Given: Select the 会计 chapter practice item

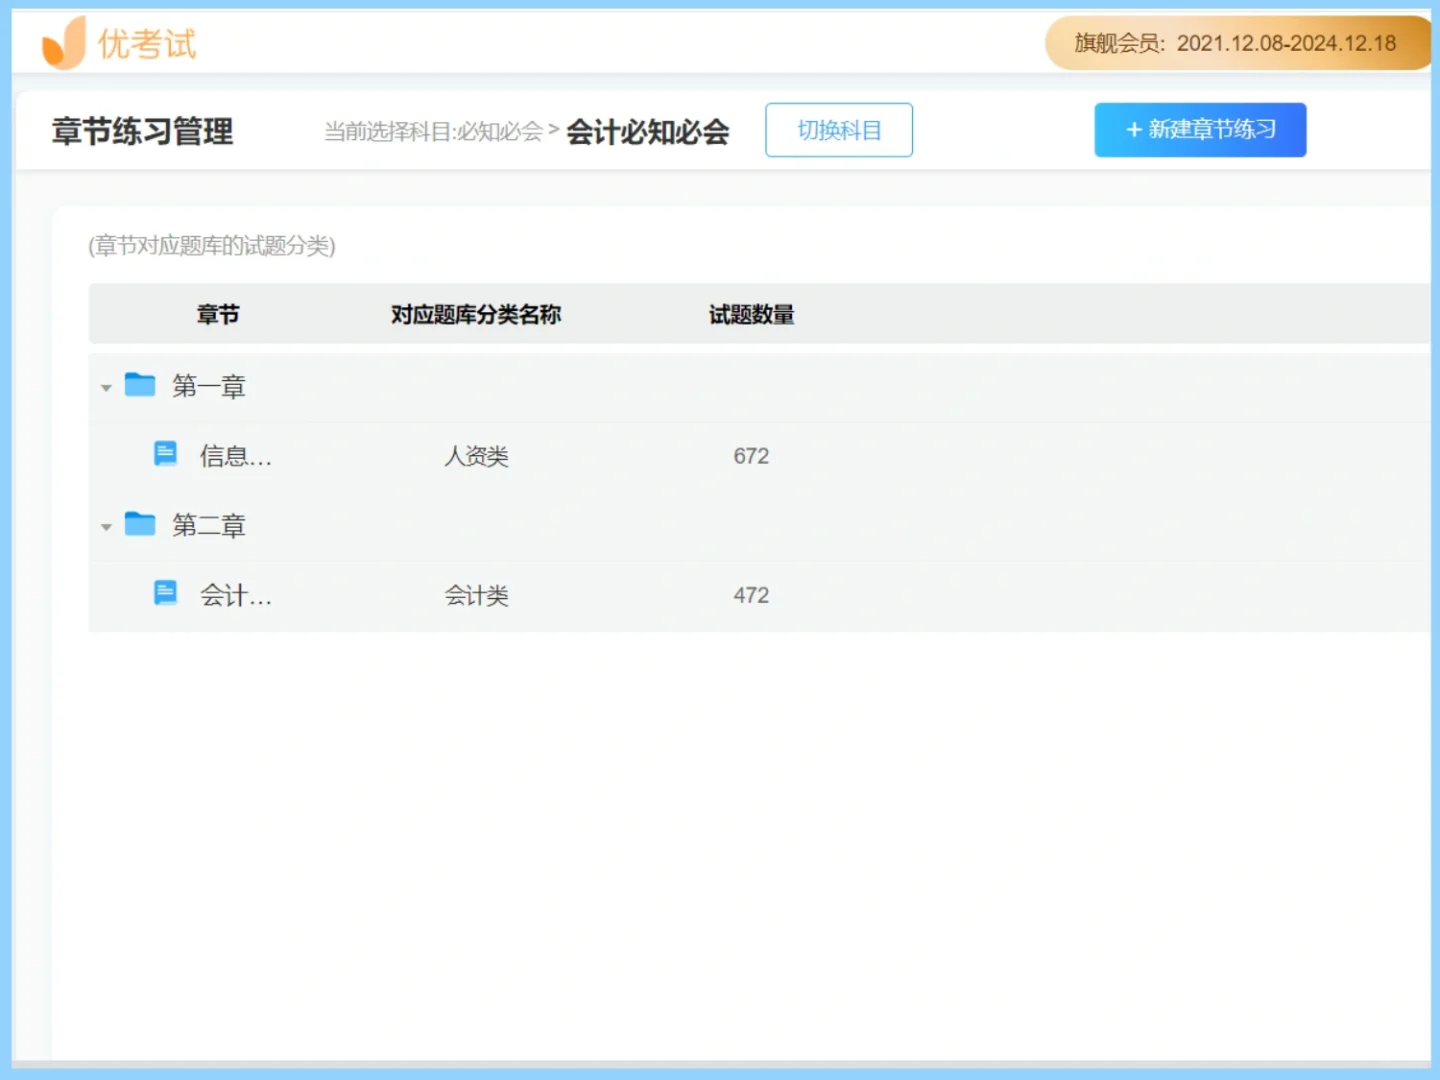Looking at the screenshot, I should pos(234,595).
